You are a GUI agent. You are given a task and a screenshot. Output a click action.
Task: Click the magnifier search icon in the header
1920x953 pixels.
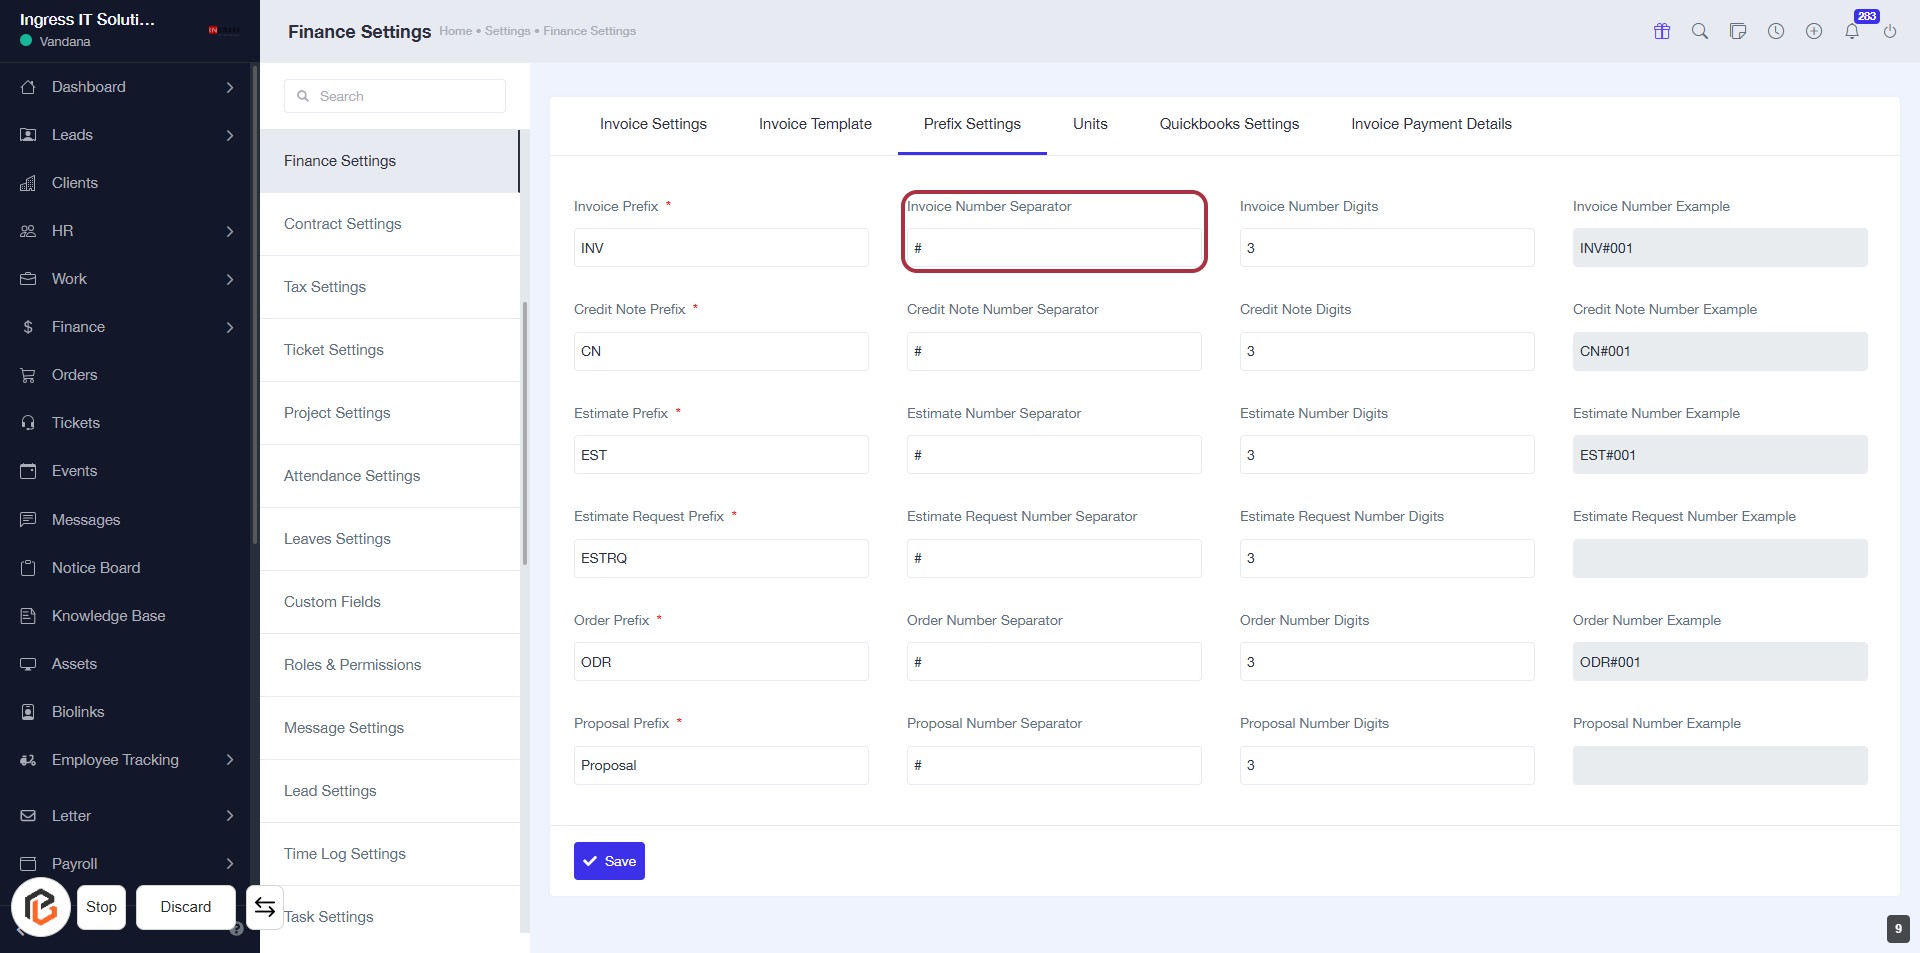[x=1700, y=31]
